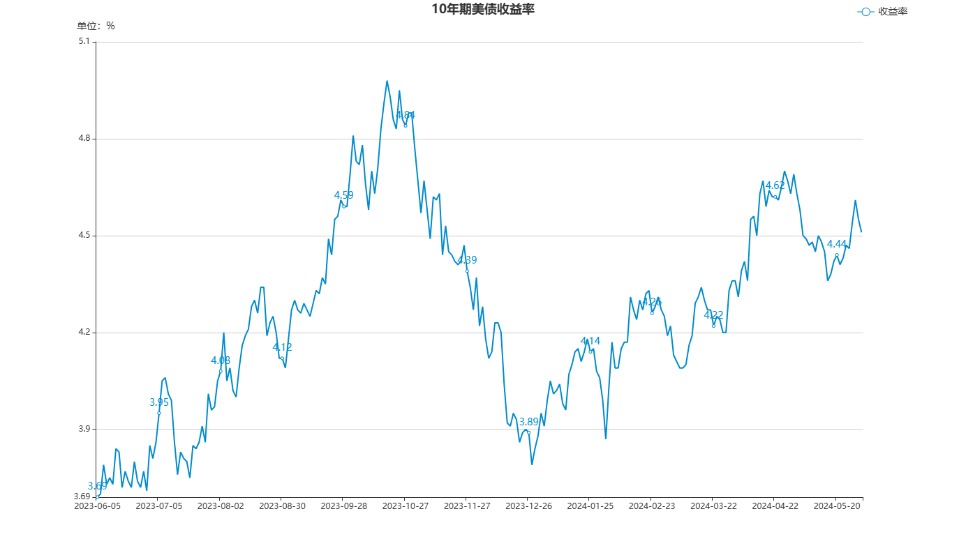Click the 4.14 data point label
Screen dimensions: 959x539
click(x=590, y=341)
